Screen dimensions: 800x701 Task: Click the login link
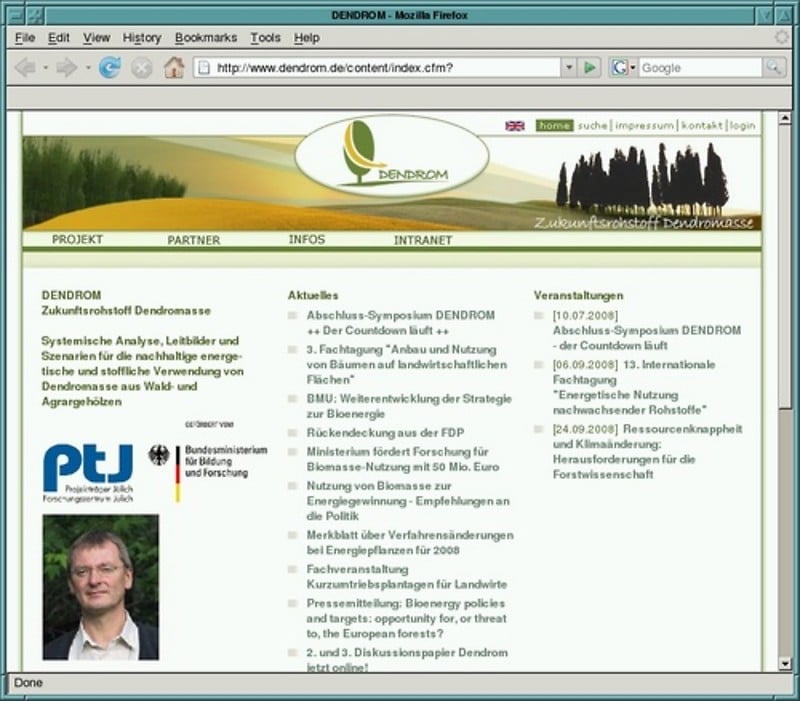click(x=742, y=126)
